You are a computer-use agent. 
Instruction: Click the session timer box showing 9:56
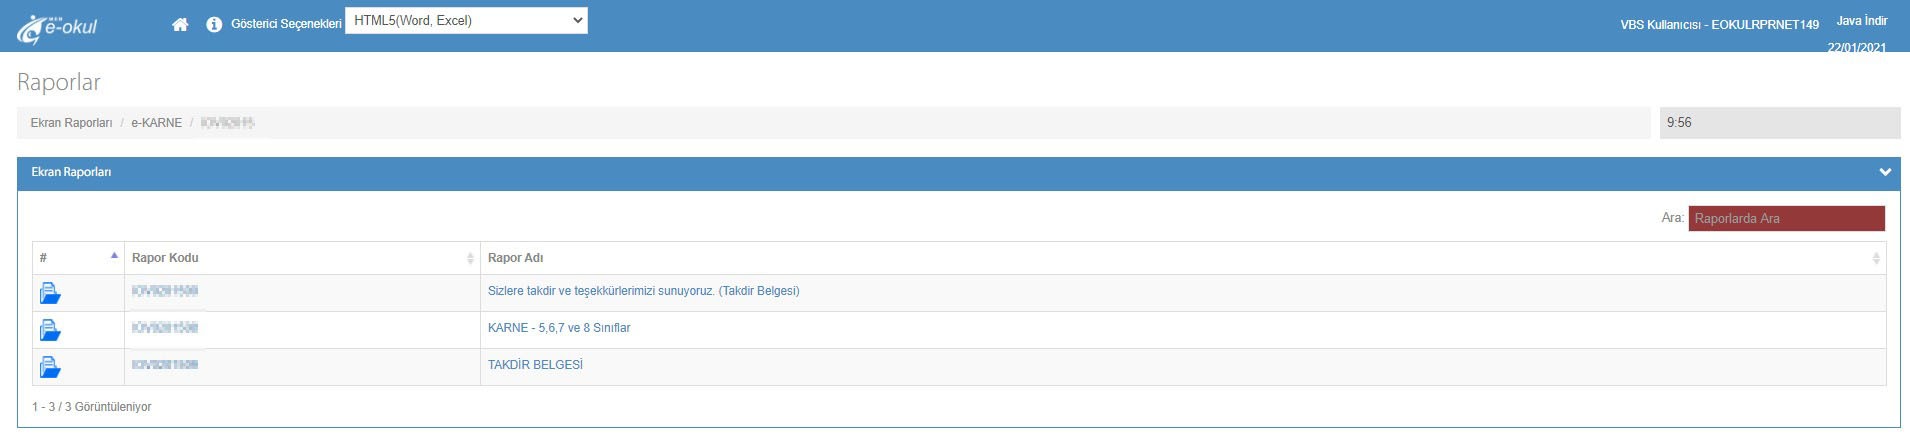(1778, 123)
